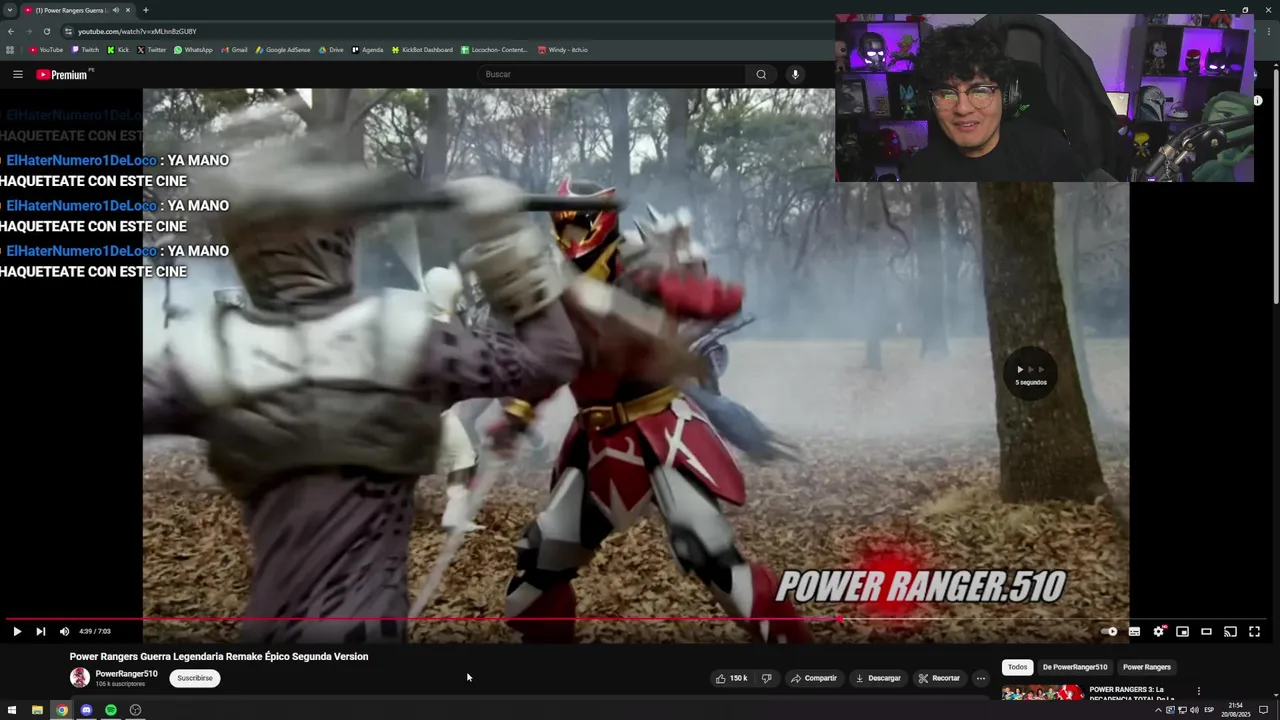This screenshot has height=720, width=1280.
Task: Go to YouTube Premium home logo
Action: point(62,74)
